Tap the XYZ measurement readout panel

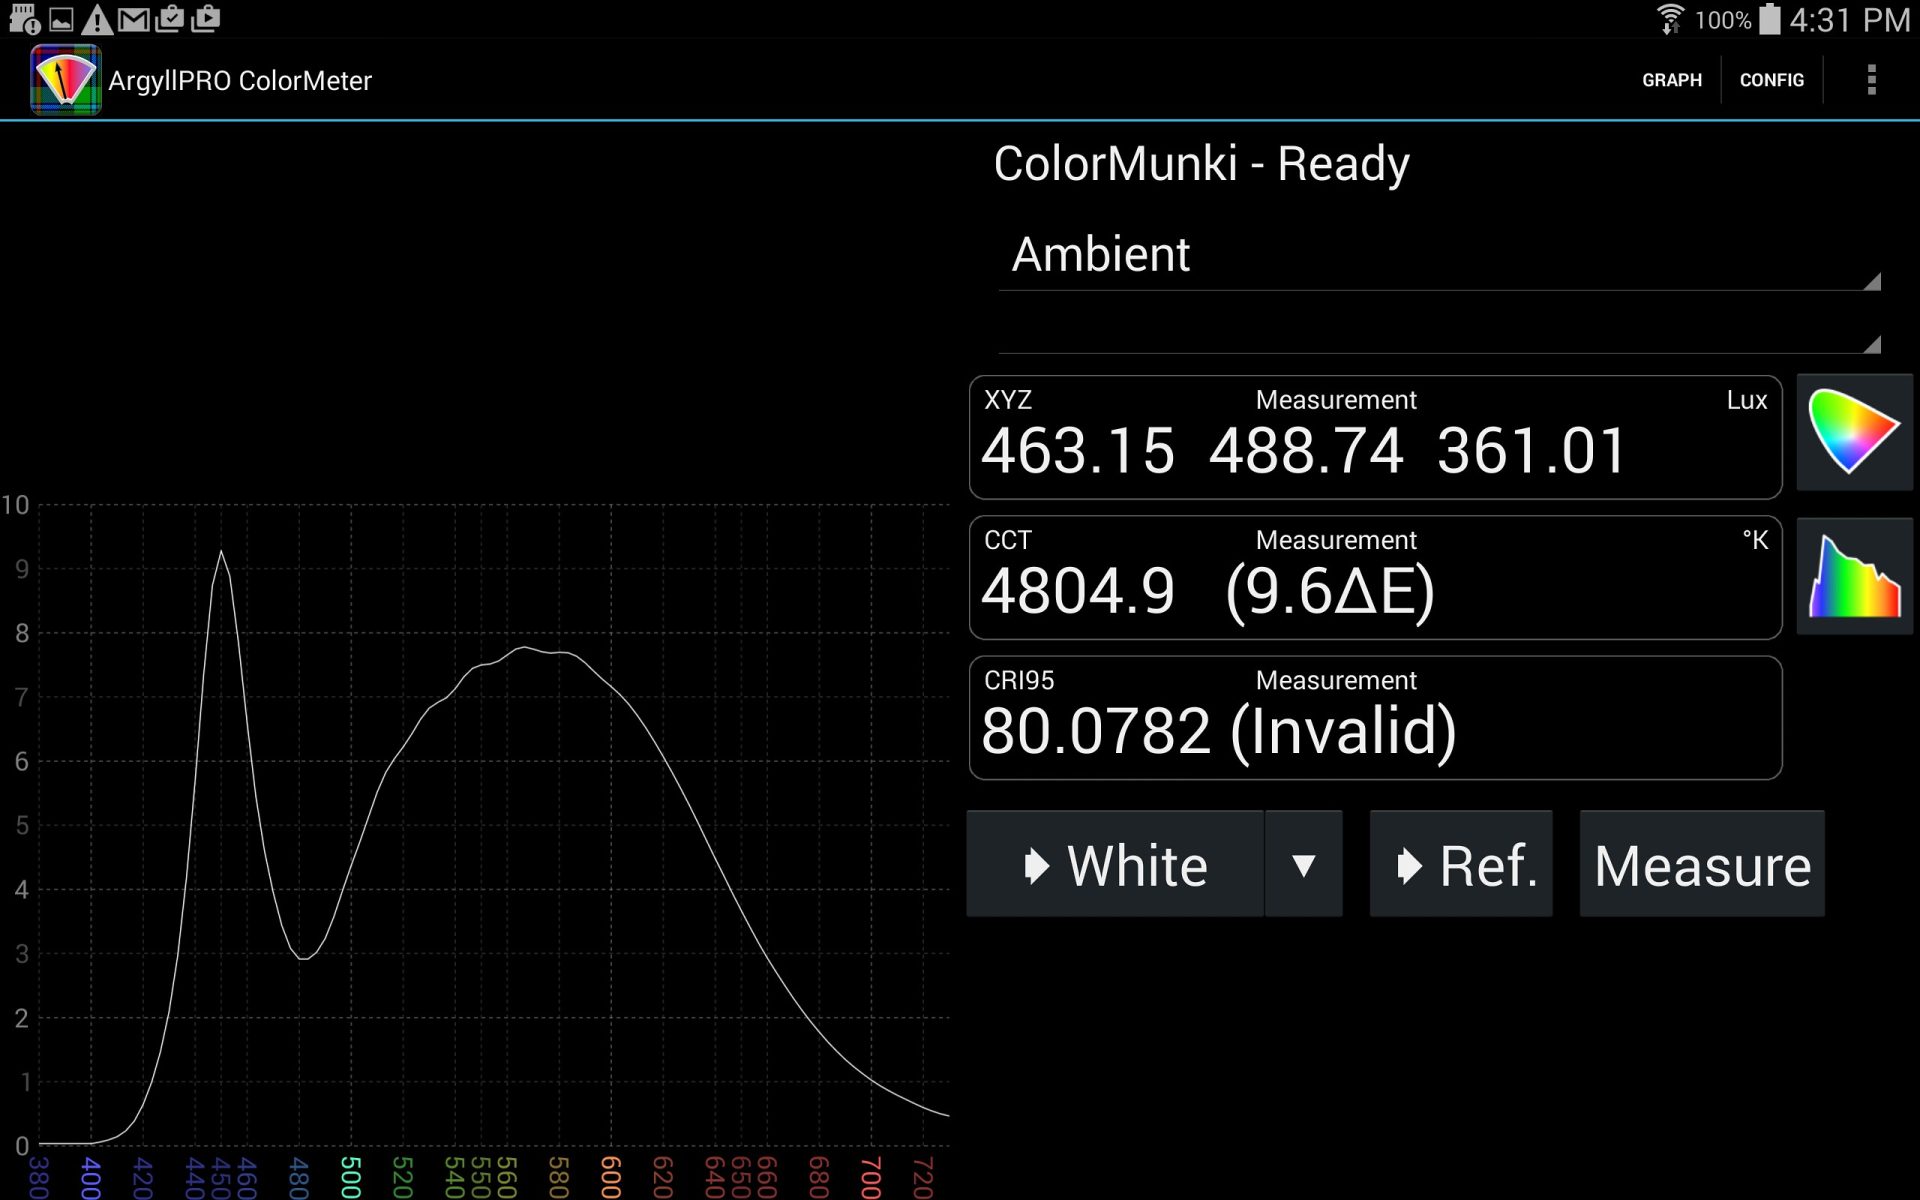pos(1375,437)
